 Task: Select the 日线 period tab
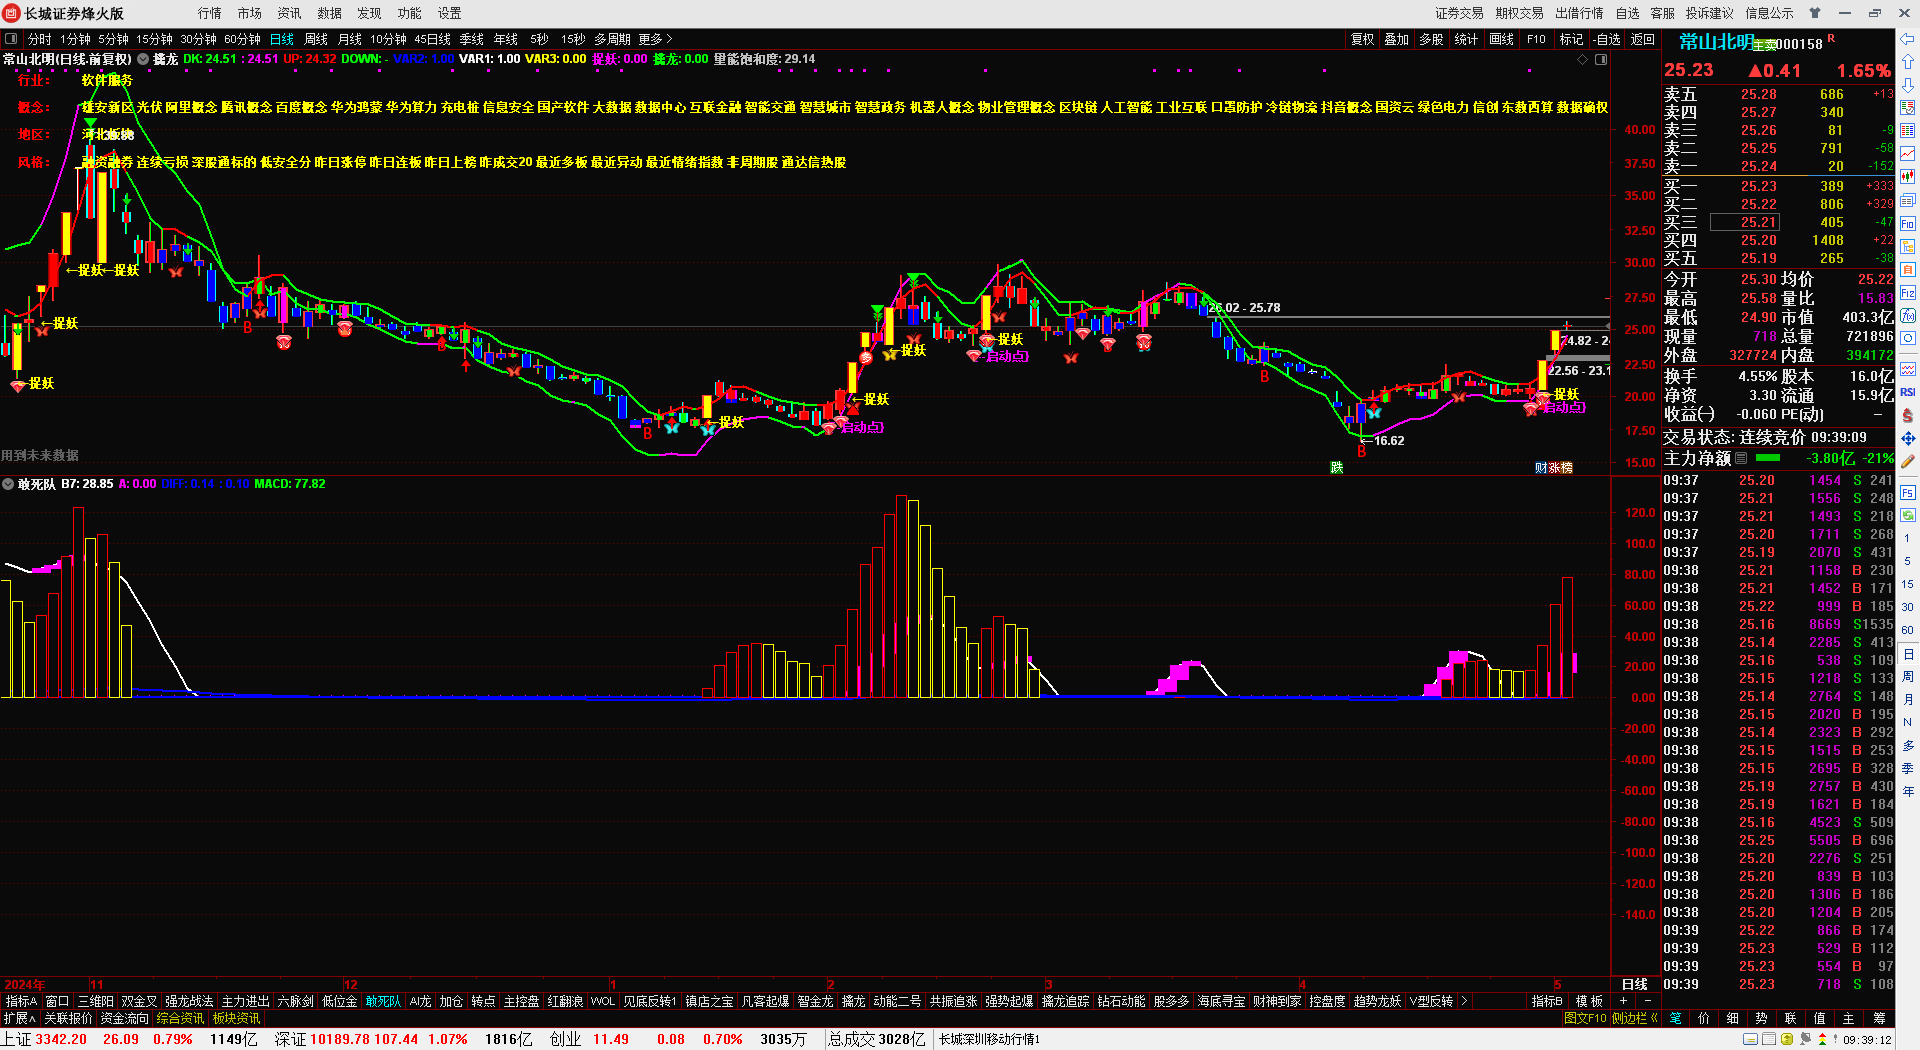[282, 39]
